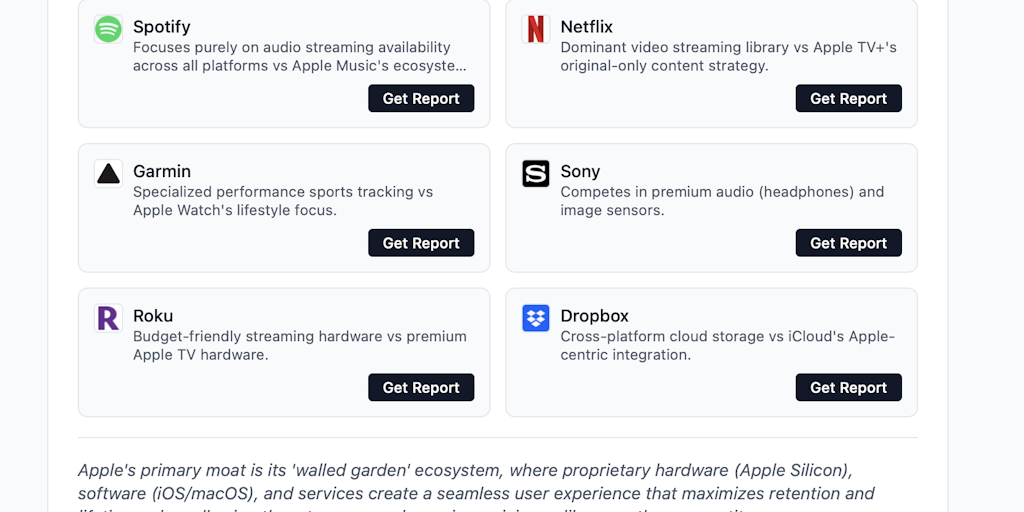The height and width of the screenshot is (512, 1024).
Task: Get the report for Spotify
Action: pyautogui.click(x=421, y=98)
